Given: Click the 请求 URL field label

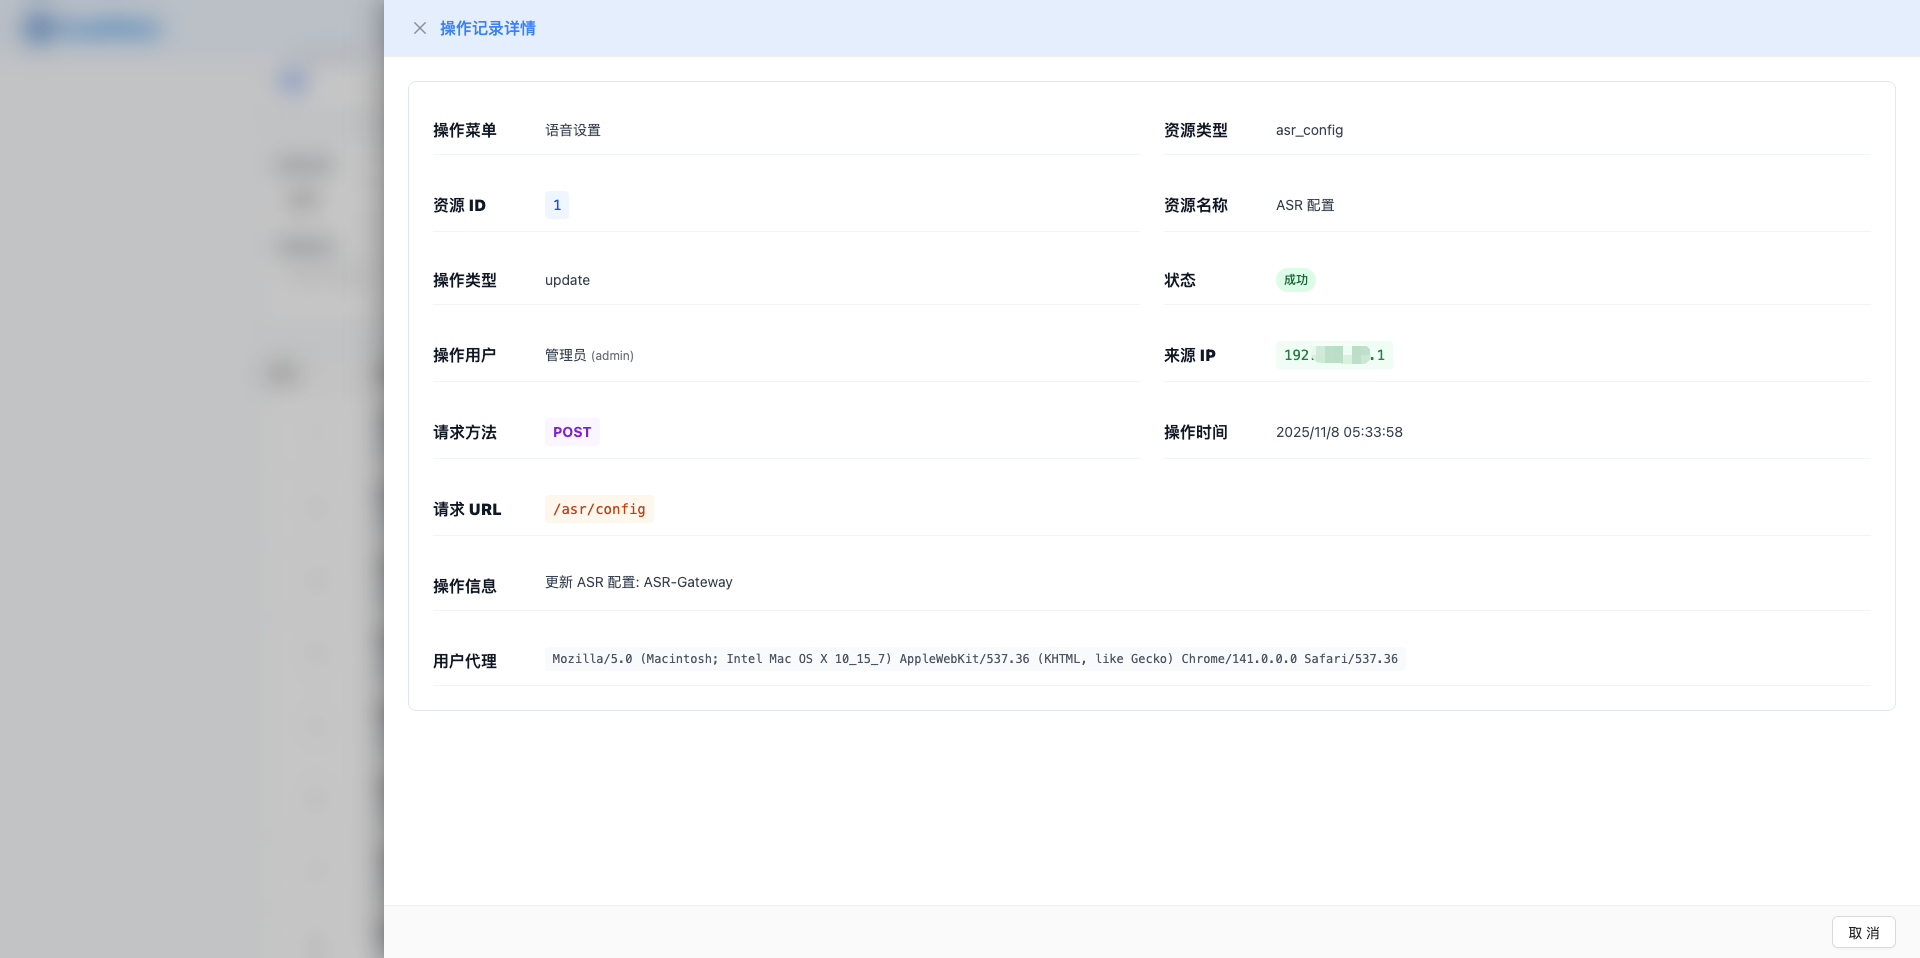Looking at the screenshot, I should pos(467,509).
